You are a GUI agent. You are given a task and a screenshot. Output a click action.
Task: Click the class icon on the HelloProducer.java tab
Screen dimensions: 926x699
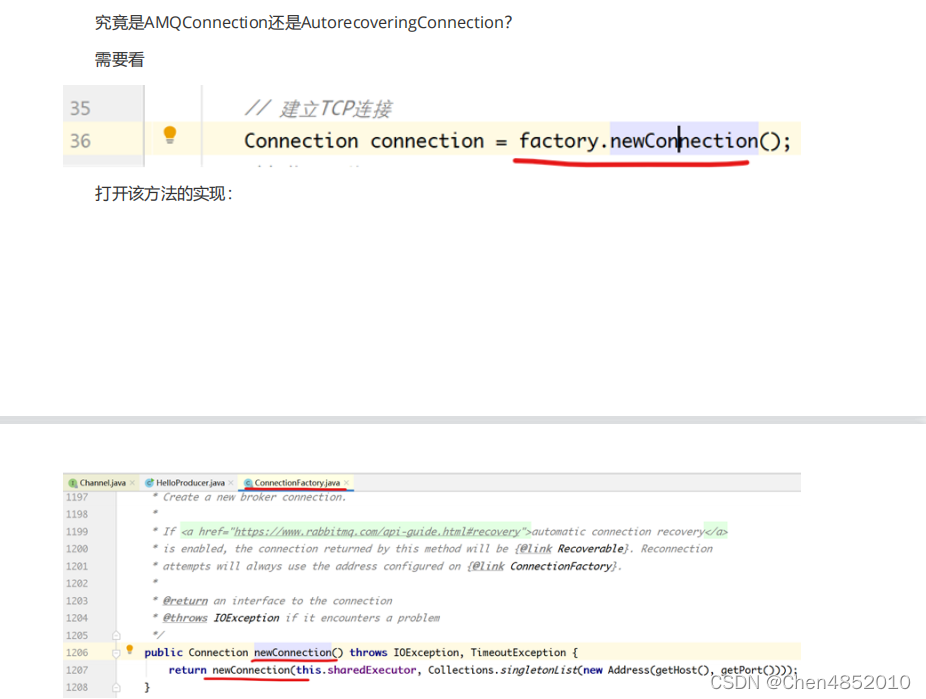pyautogui.click(x=149, y=483)
